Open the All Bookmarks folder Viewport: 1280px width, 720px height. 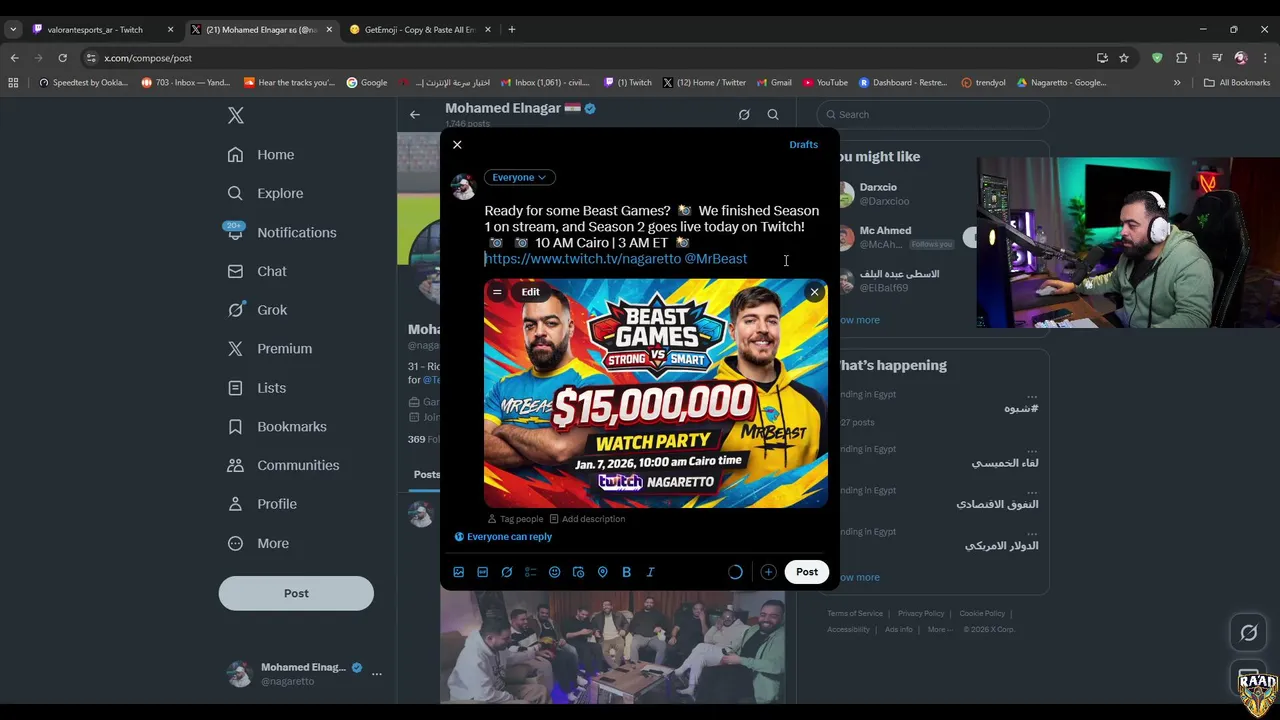pyautogui.click(x=1237, y=83)
